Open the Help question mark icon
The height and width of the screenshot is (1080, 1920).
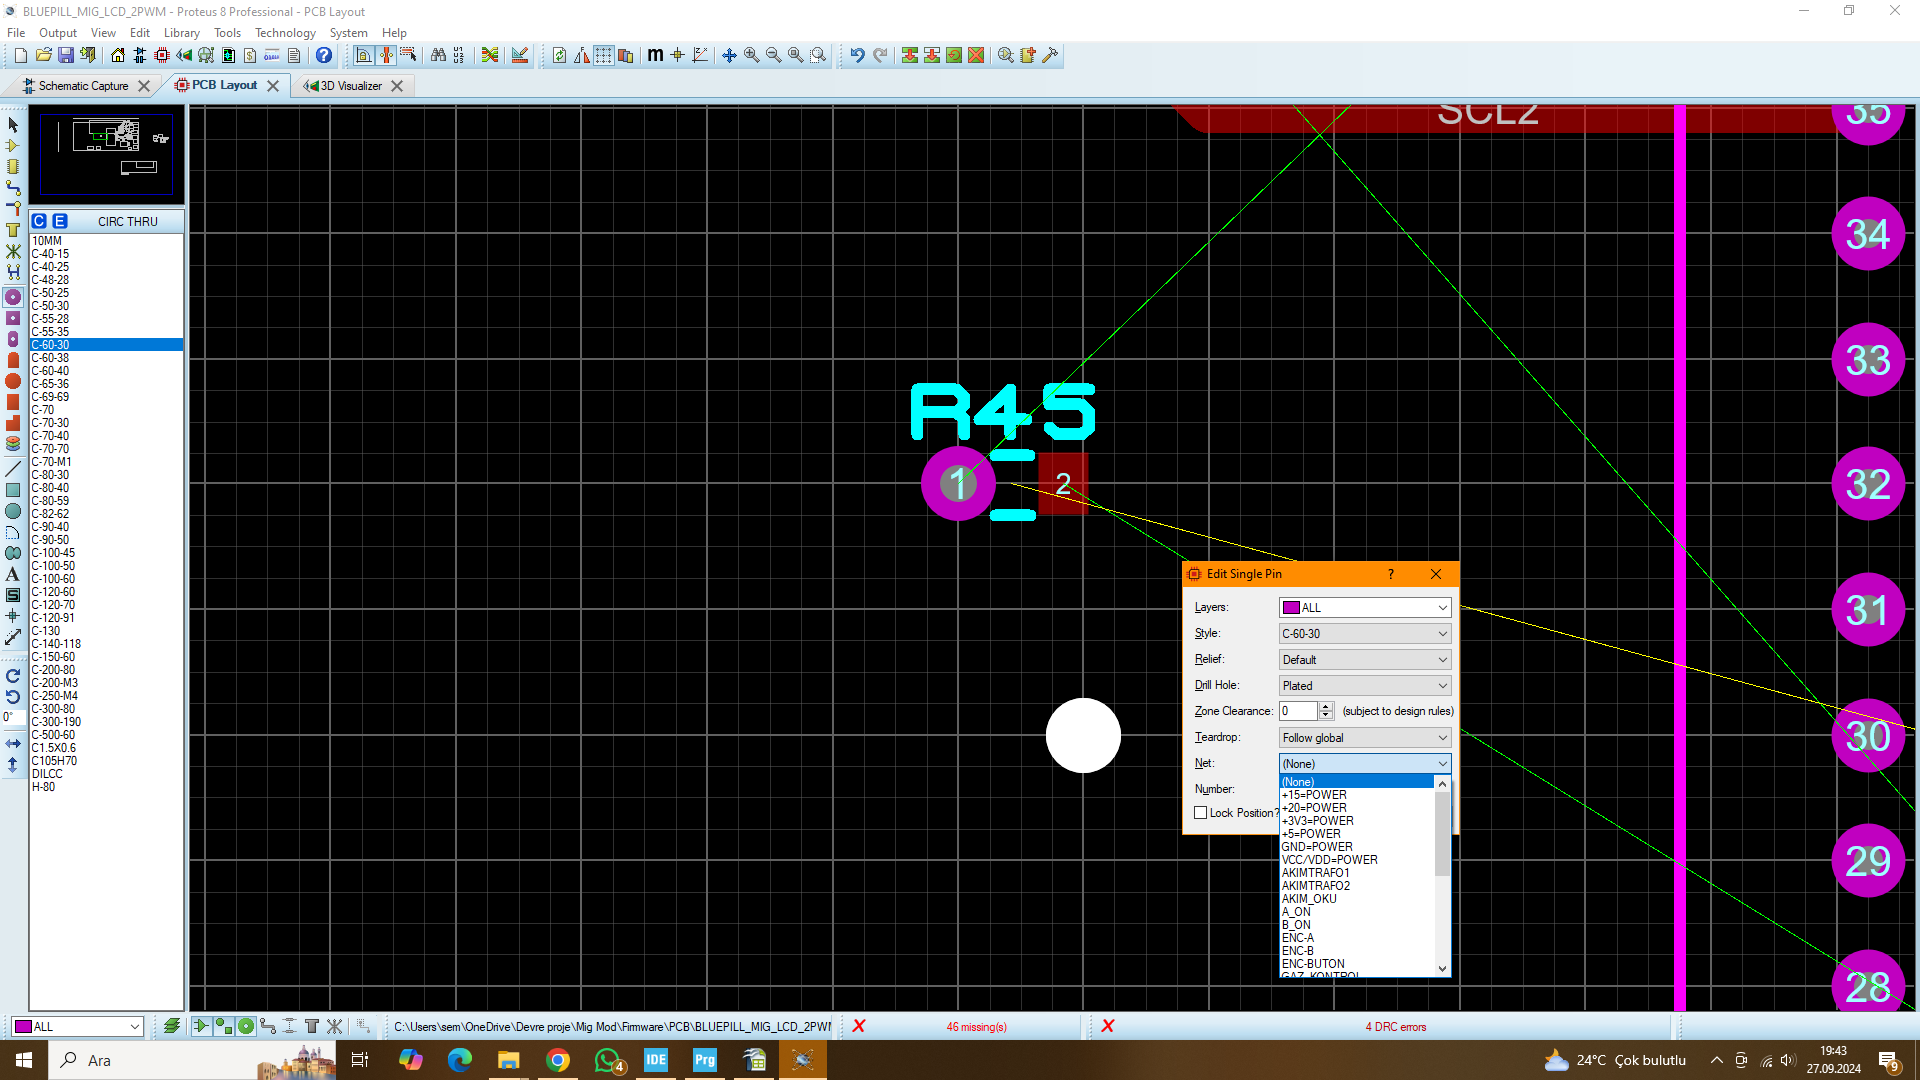point(324,55)
